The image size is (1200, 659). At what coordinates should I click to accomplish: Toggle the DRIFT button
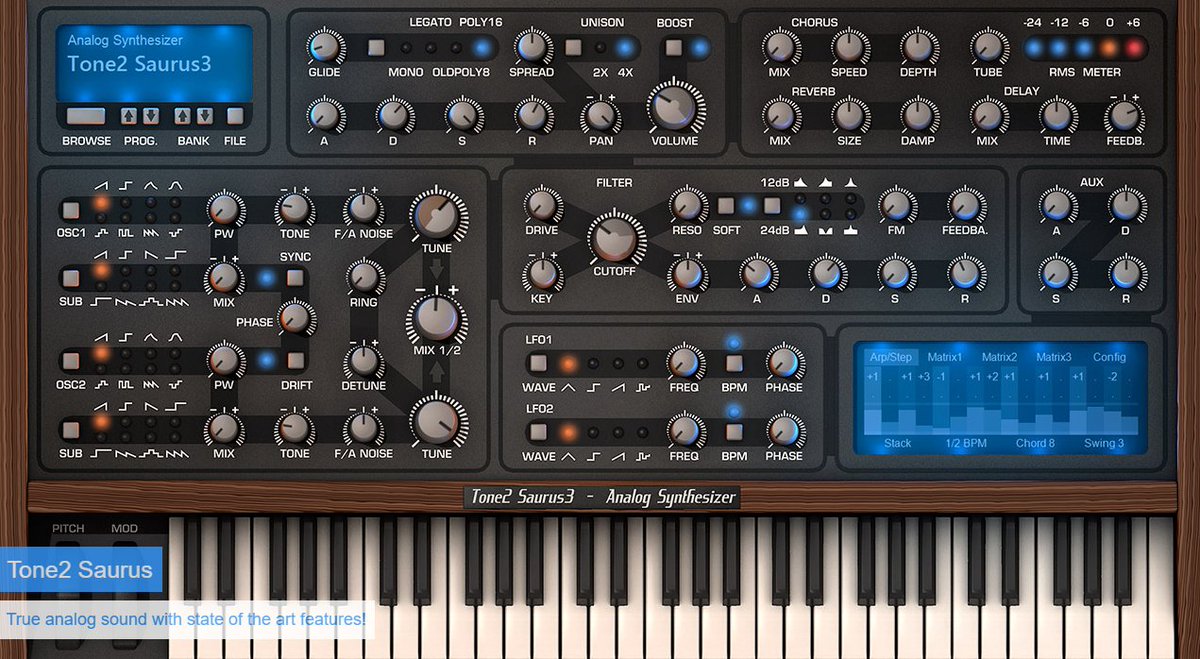coord(295,361)
